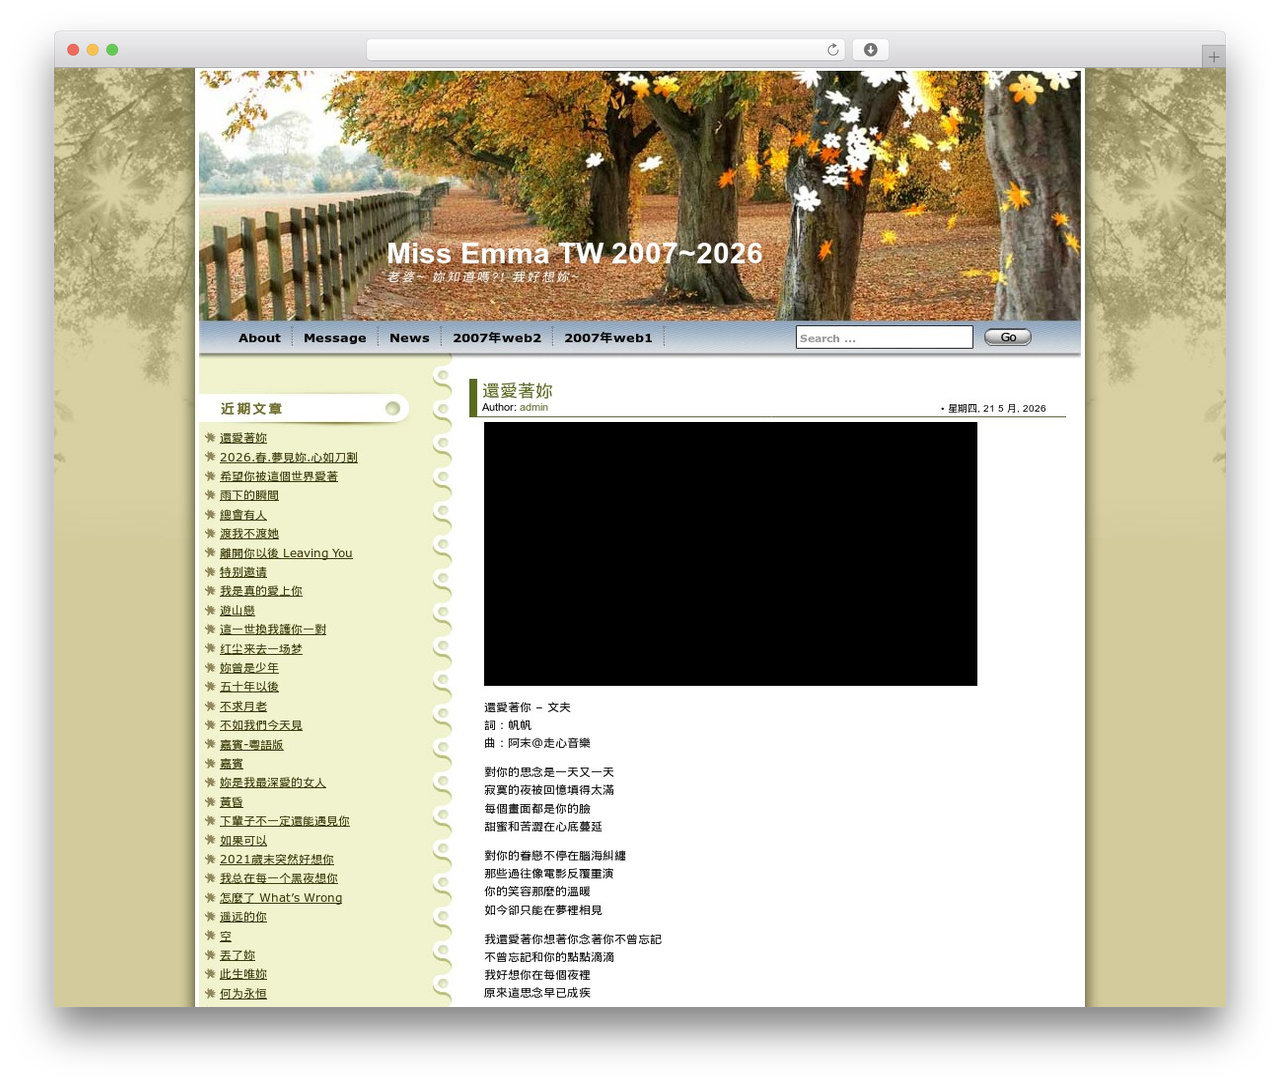Go to the News menu item

409,338
